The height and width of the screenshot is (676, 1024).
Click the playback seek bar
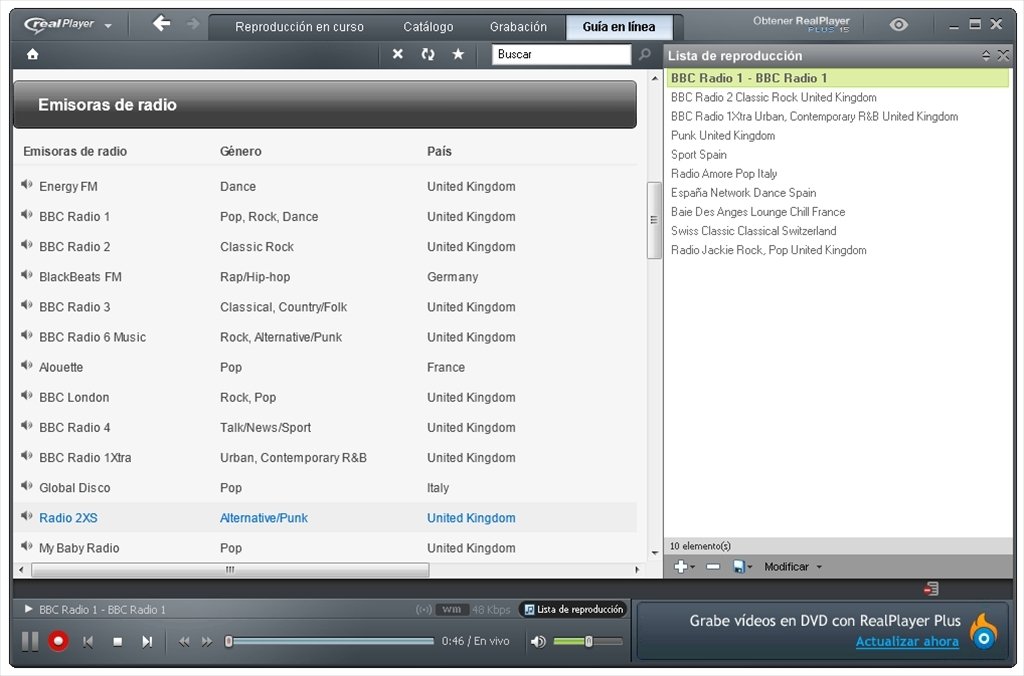(x=330, y=641)
